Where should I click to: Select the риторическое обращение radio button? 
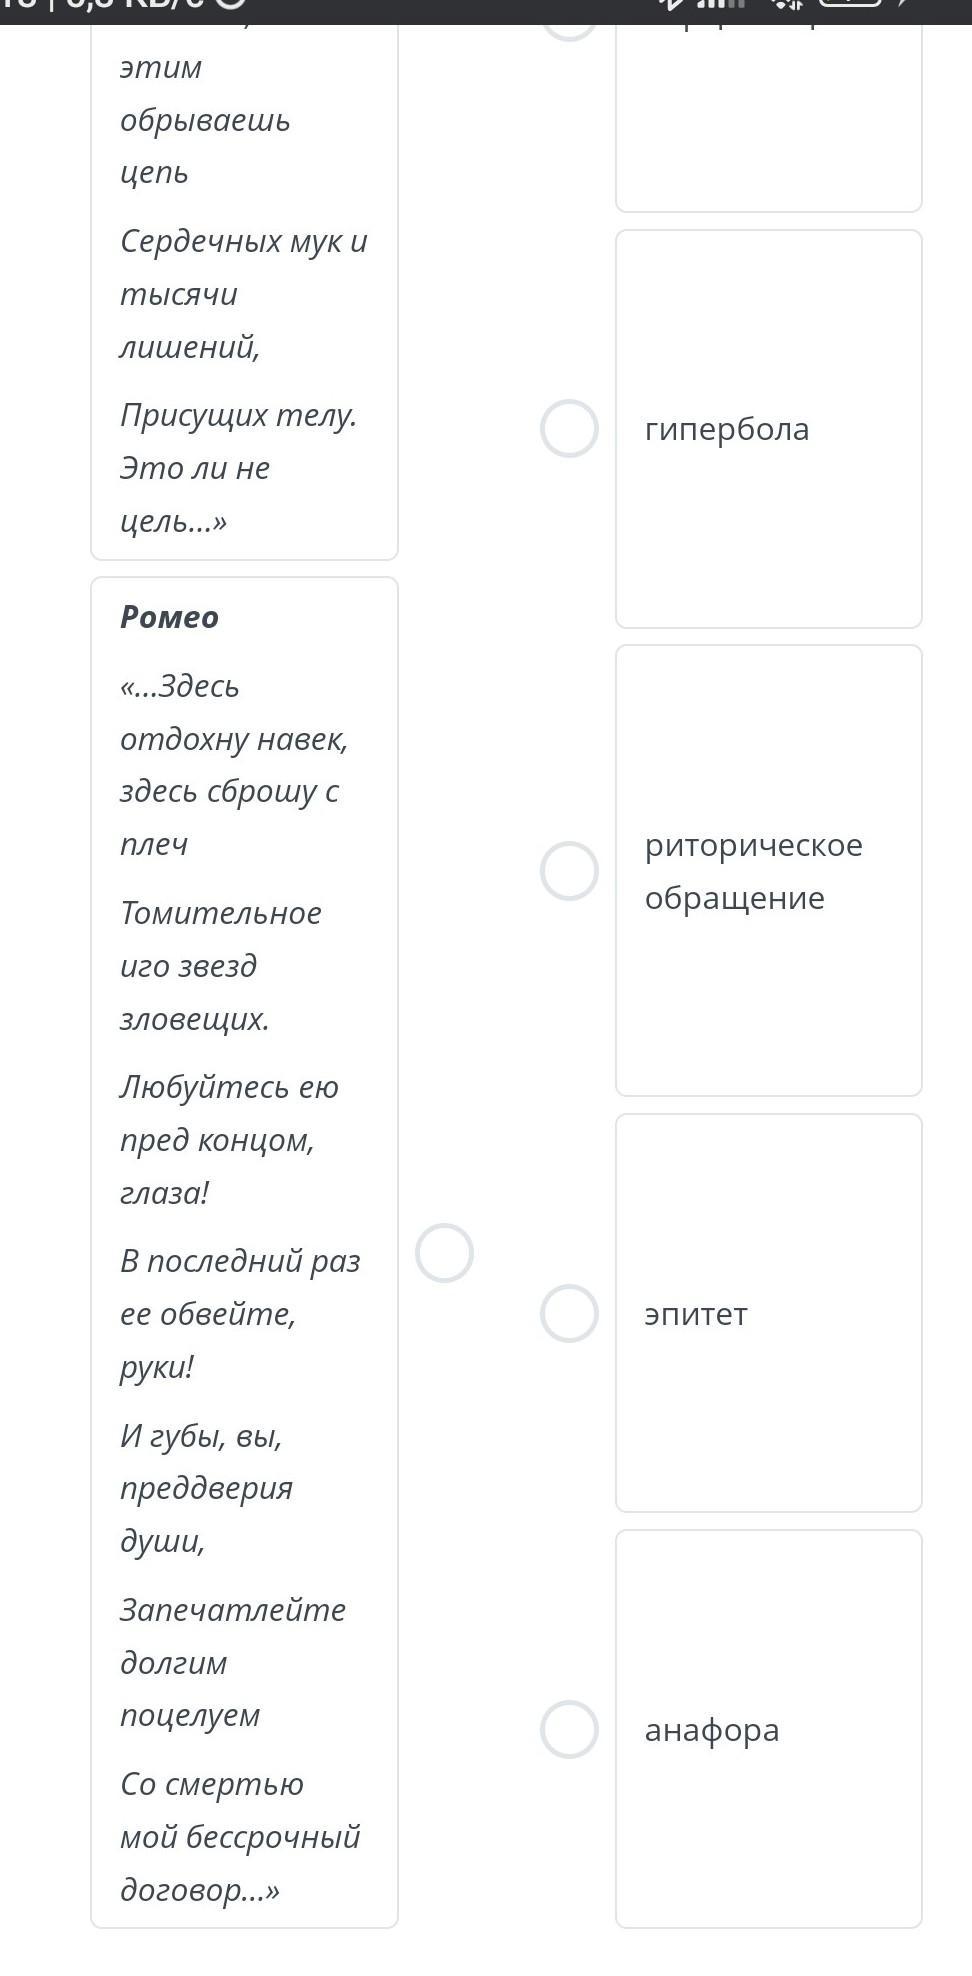569,871
